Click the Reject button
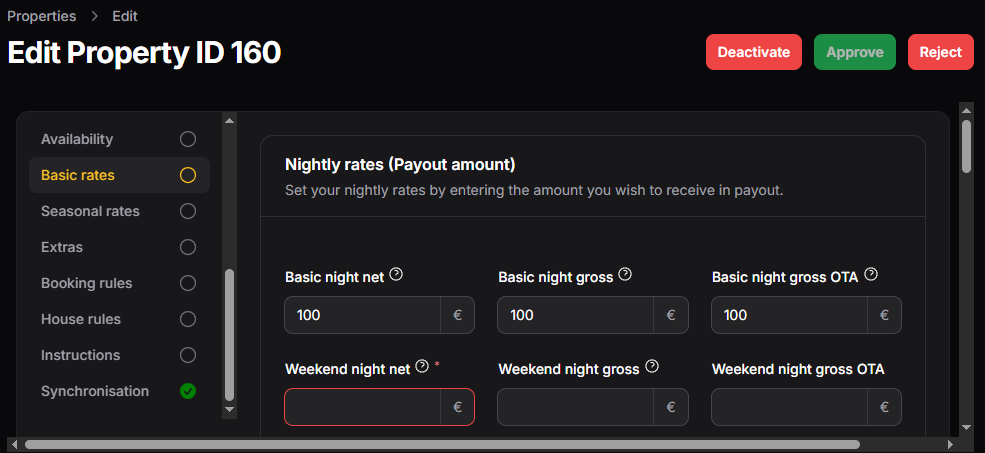 pos(940,52)
